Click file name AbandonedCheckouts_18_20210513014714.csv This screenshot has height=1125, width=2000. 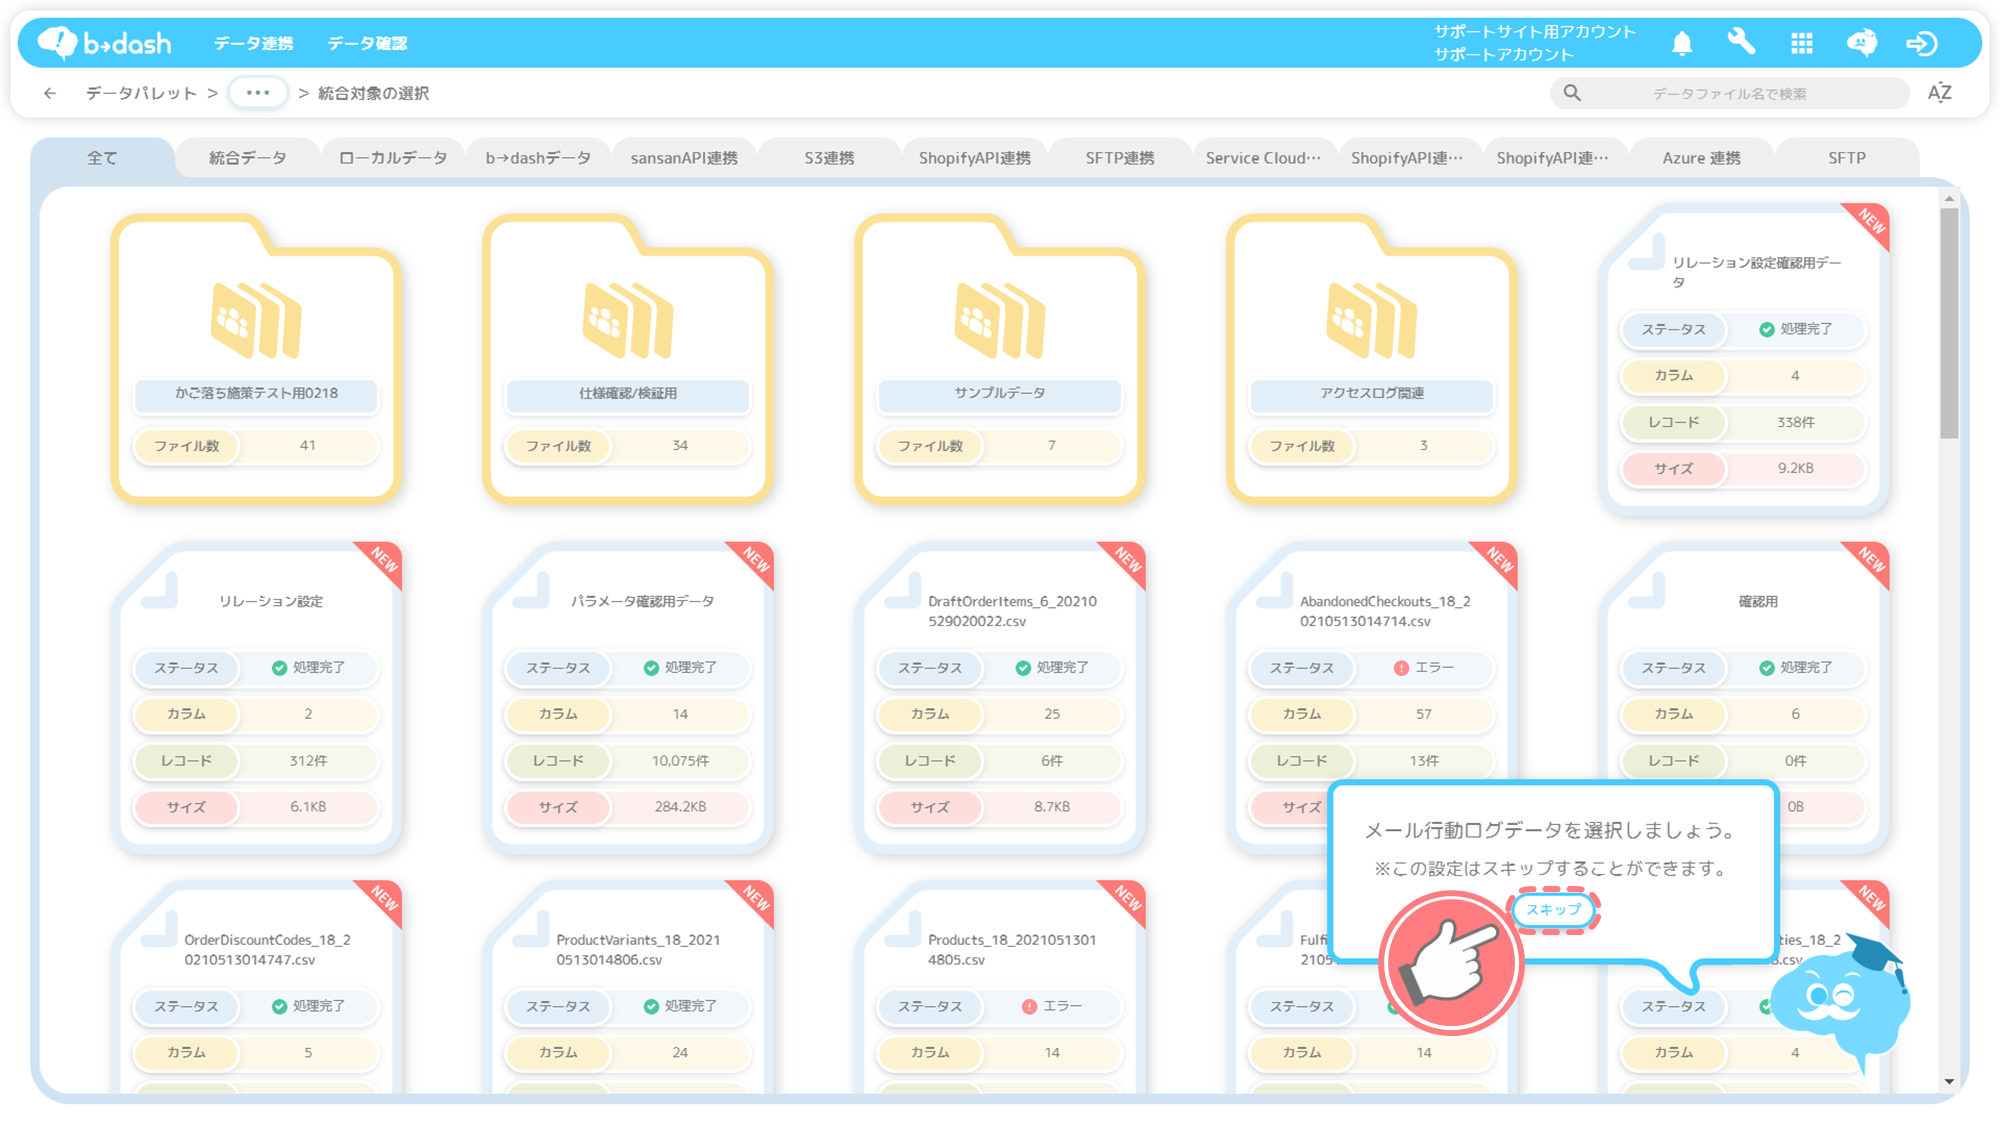pyautogui.click(x=1384, y=611)
